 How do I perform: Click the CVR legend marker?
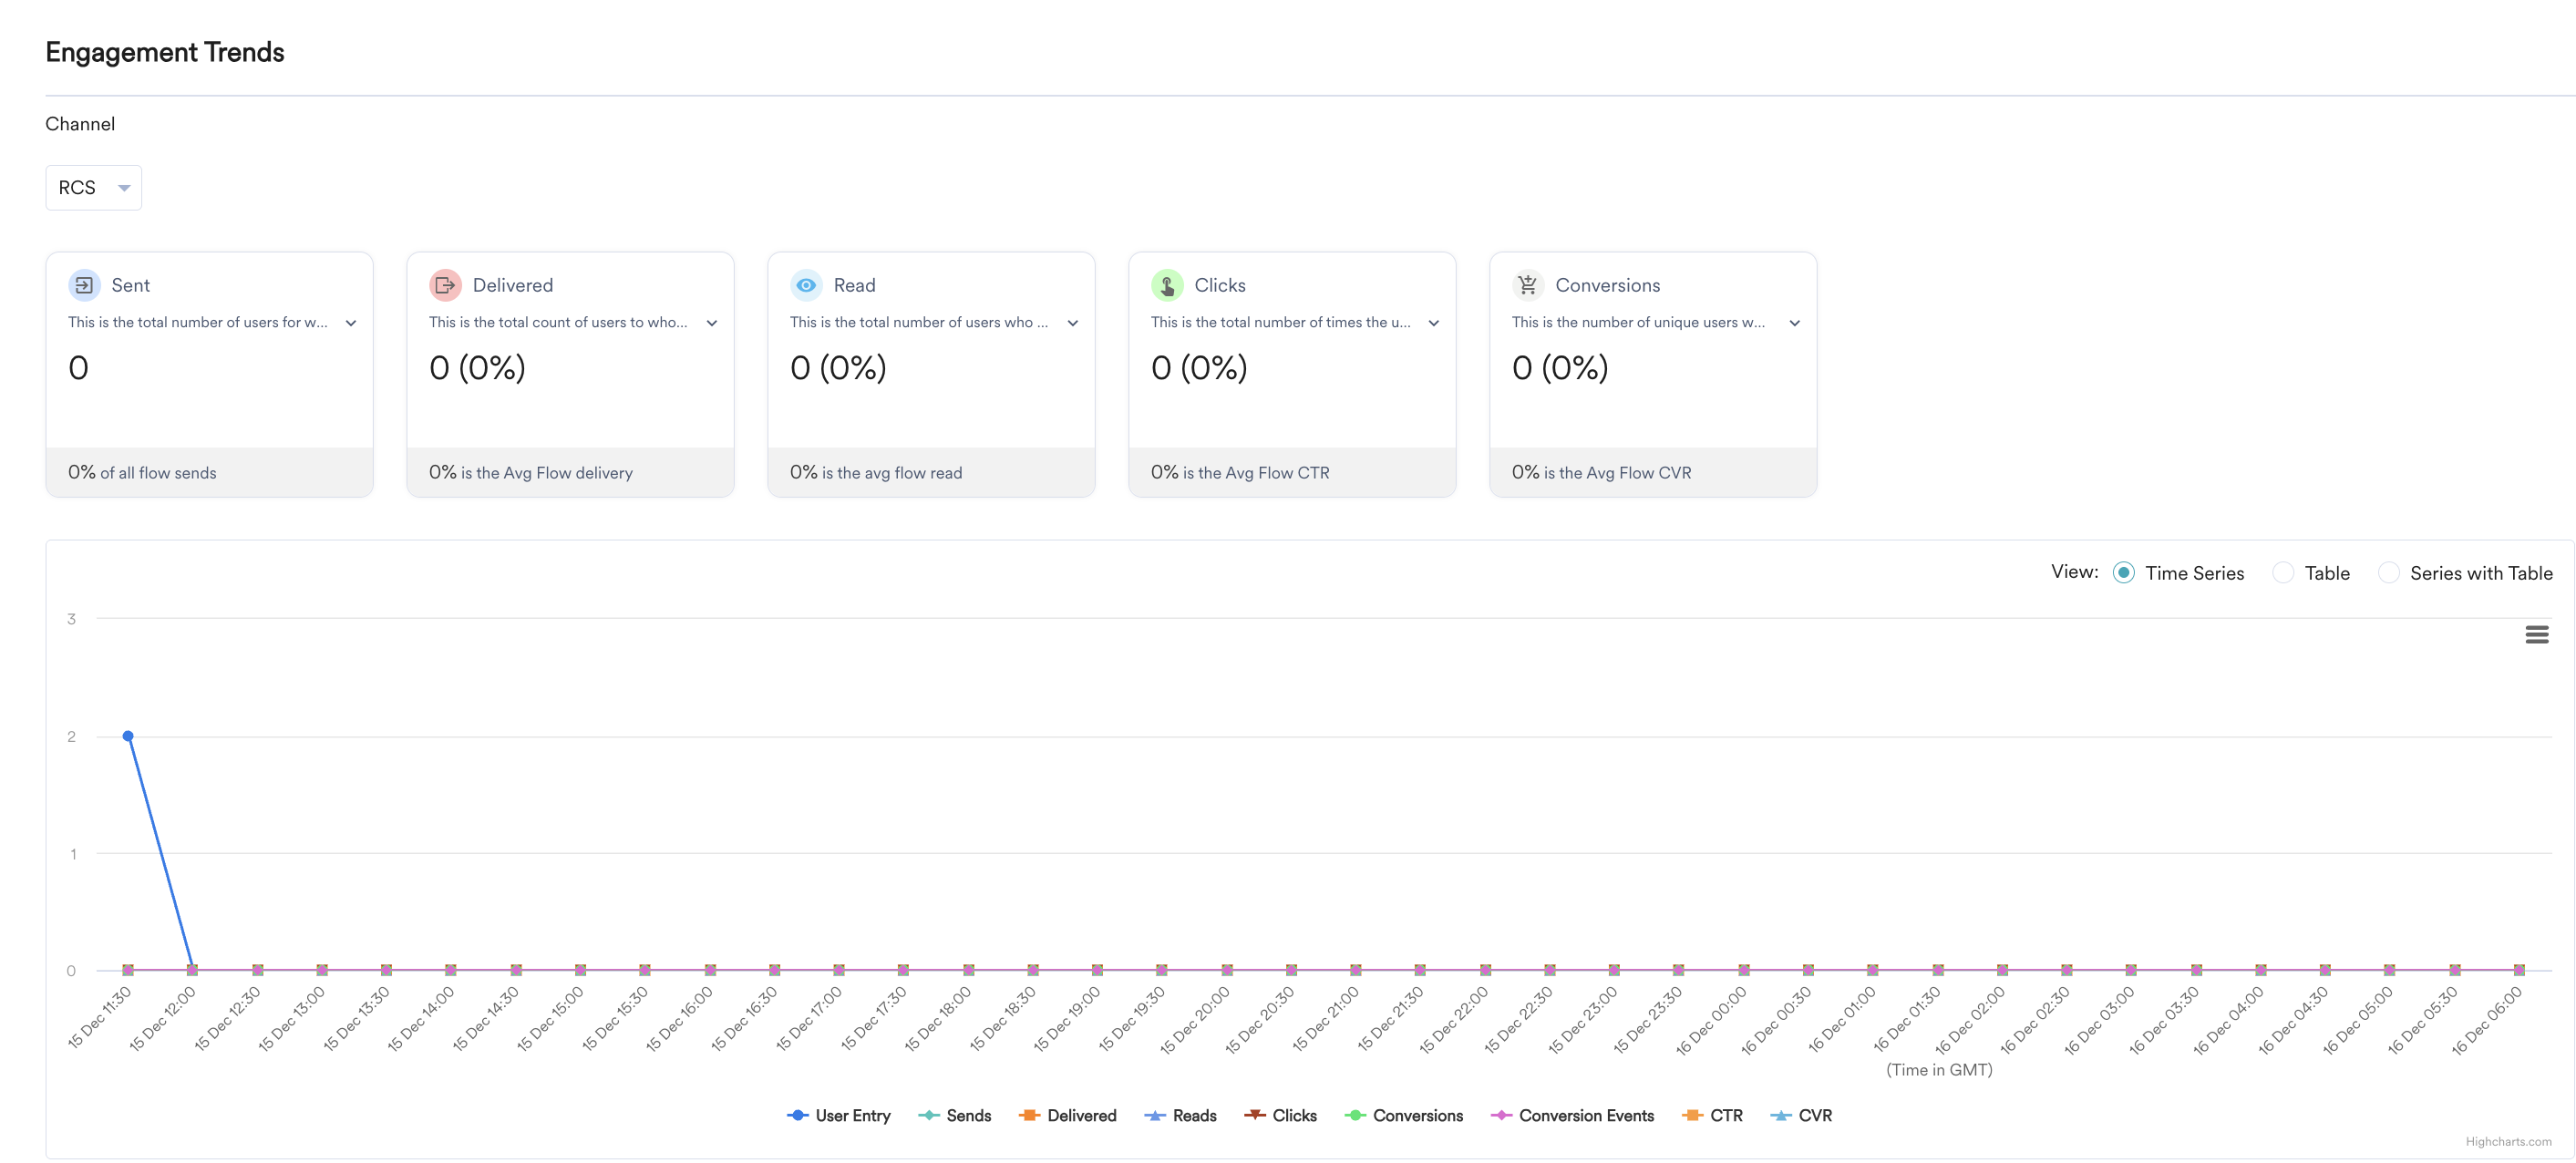click(x=1780, y=1115)
